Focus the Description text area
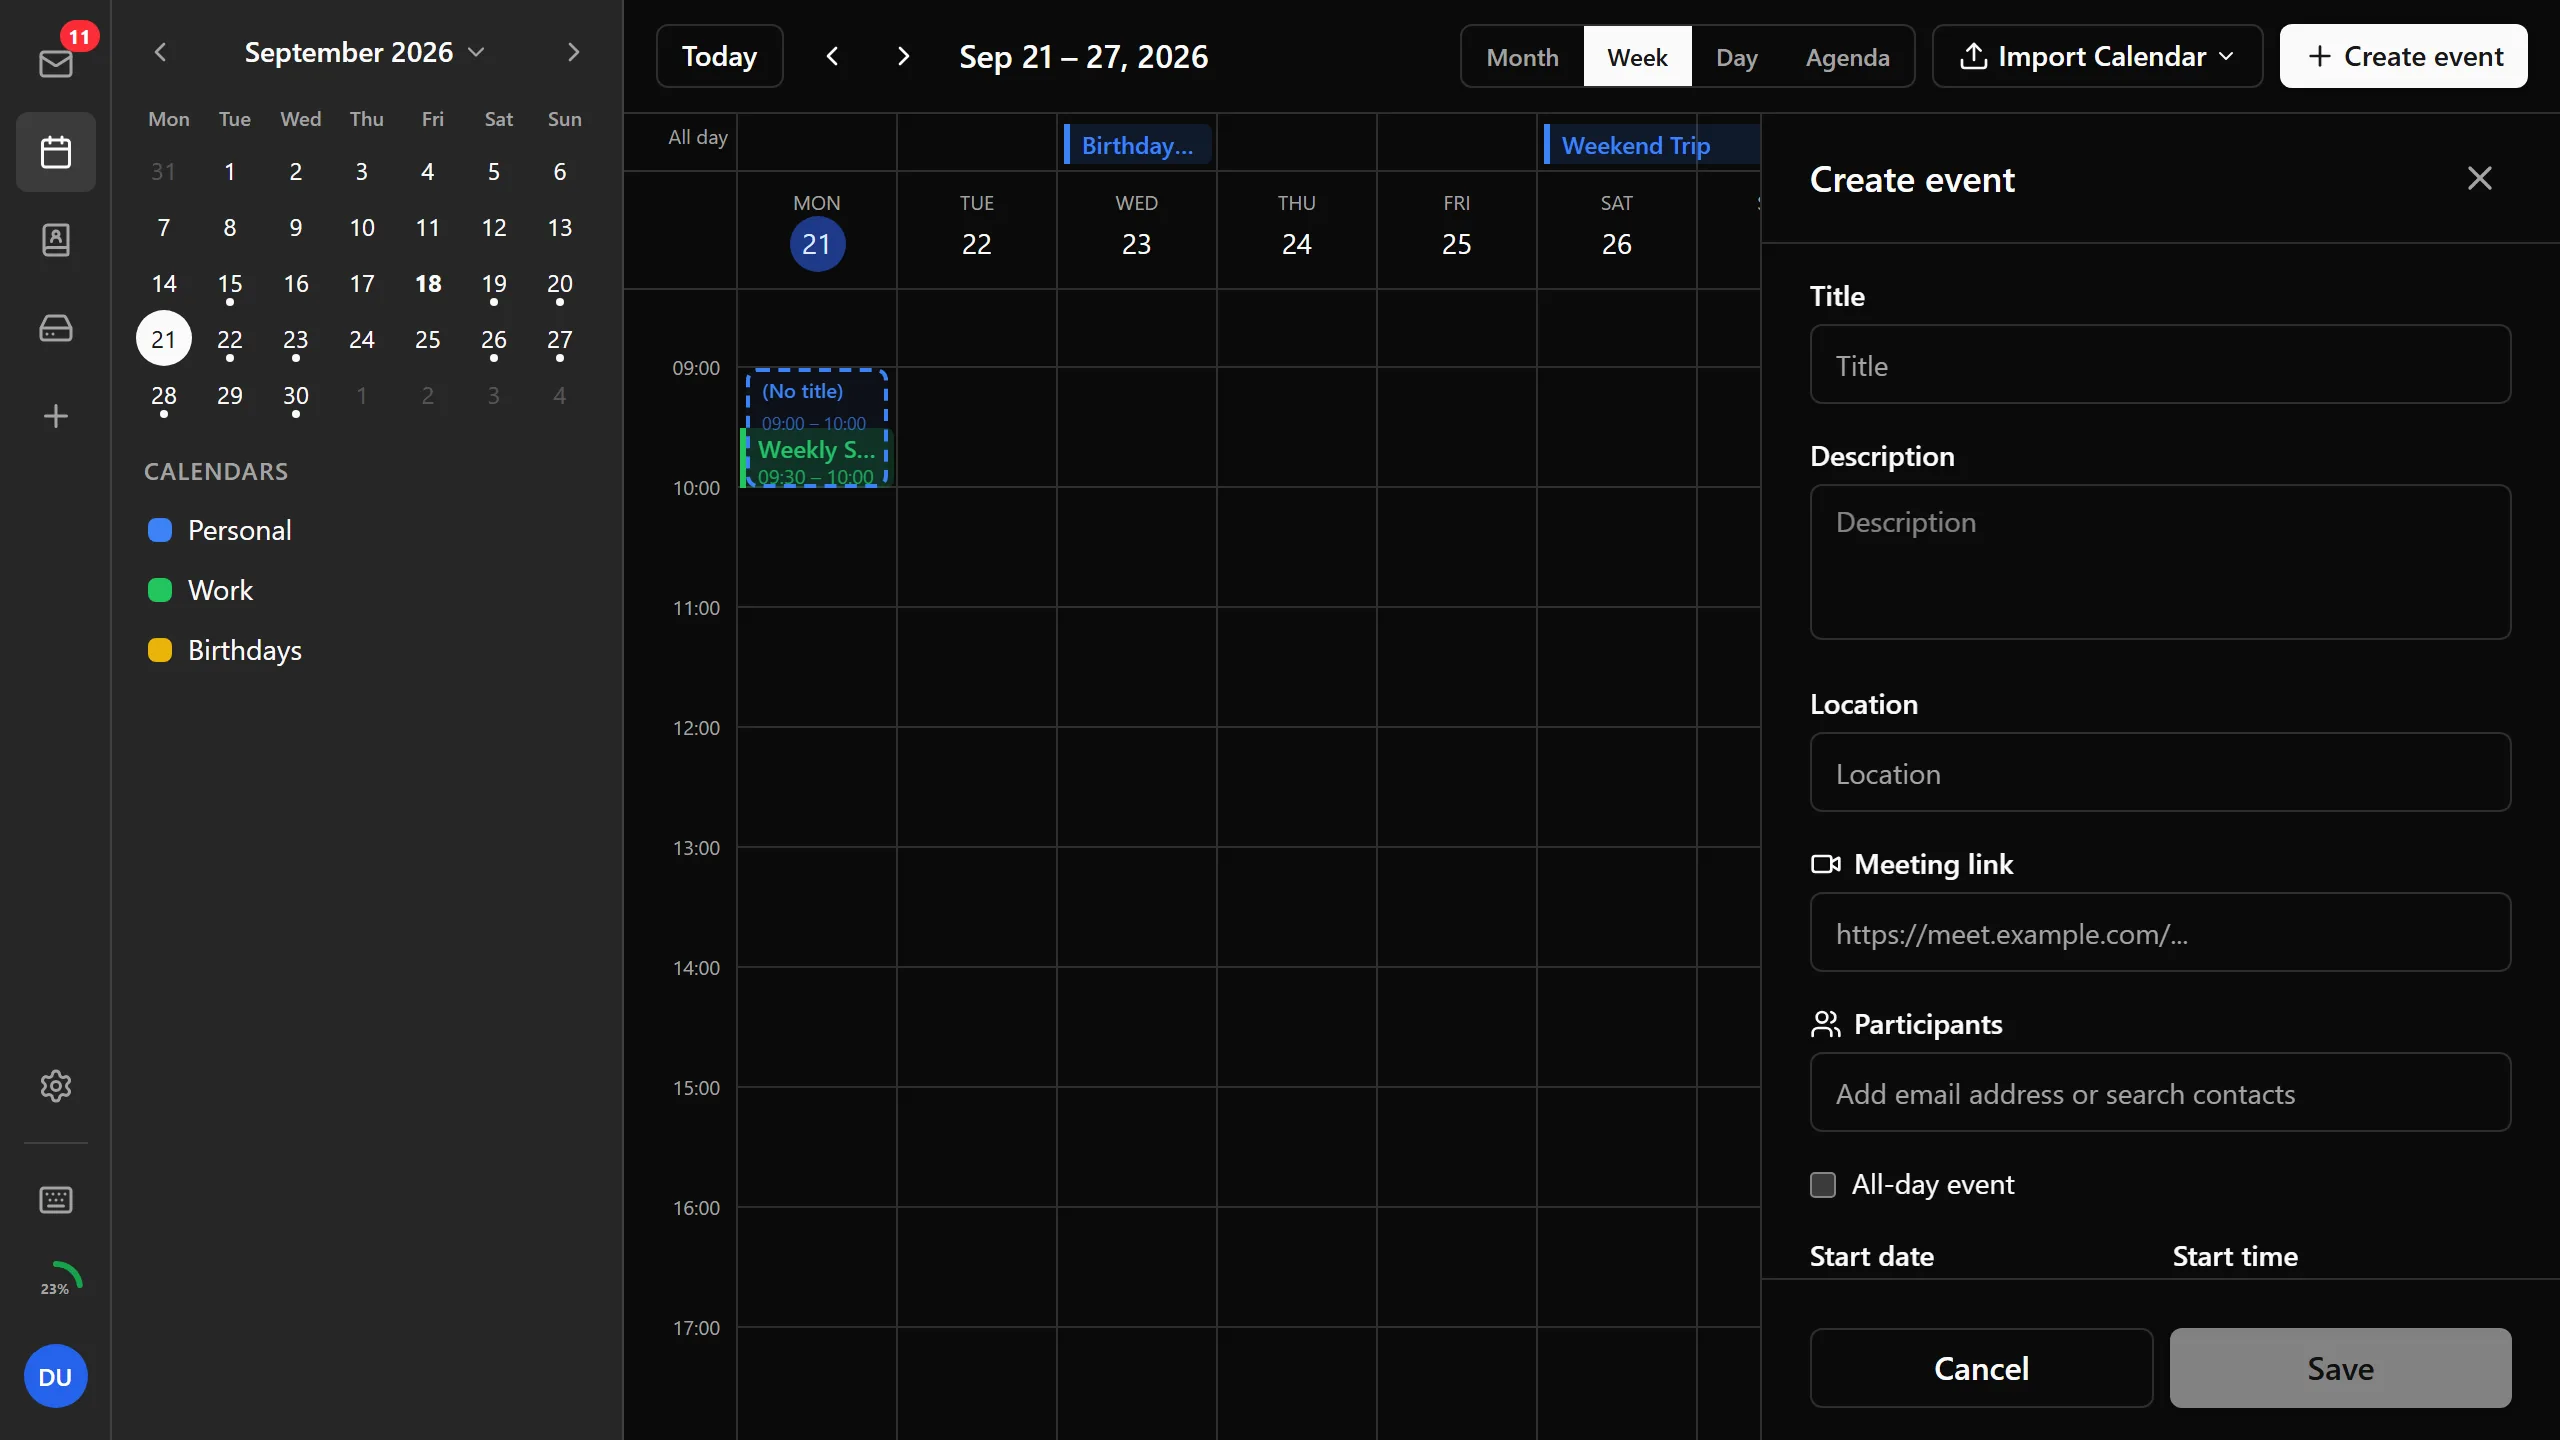 pyautogui.click(x=2160, y=562)
